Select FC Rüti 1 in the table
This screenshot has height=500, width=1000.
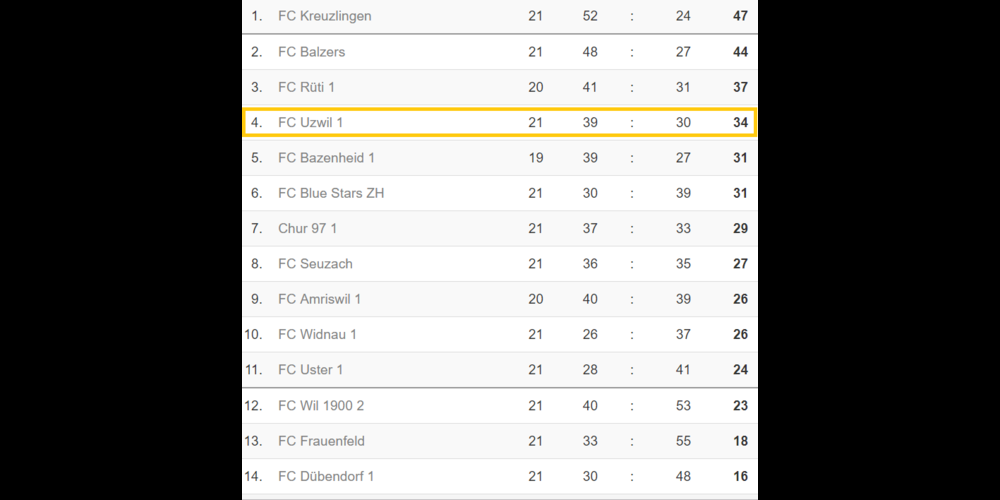point(306,87)
